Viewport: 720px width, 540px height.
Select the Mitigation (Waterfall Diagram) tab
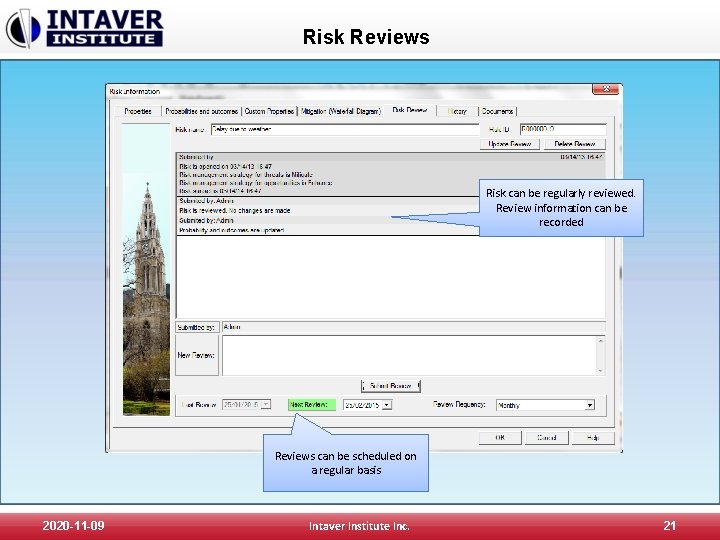(x=341, y=111)
